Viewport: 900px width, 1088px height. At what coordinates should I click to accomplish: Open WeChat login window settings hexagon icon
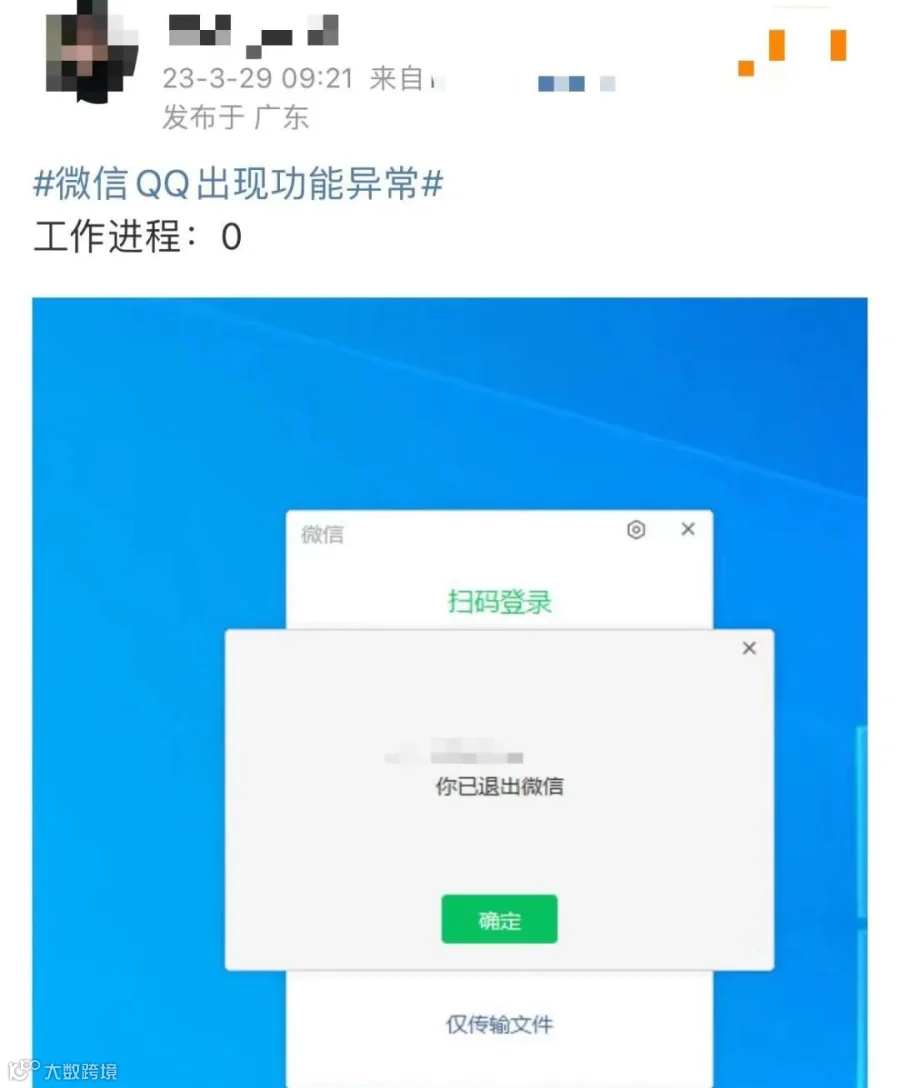(636, 530)
